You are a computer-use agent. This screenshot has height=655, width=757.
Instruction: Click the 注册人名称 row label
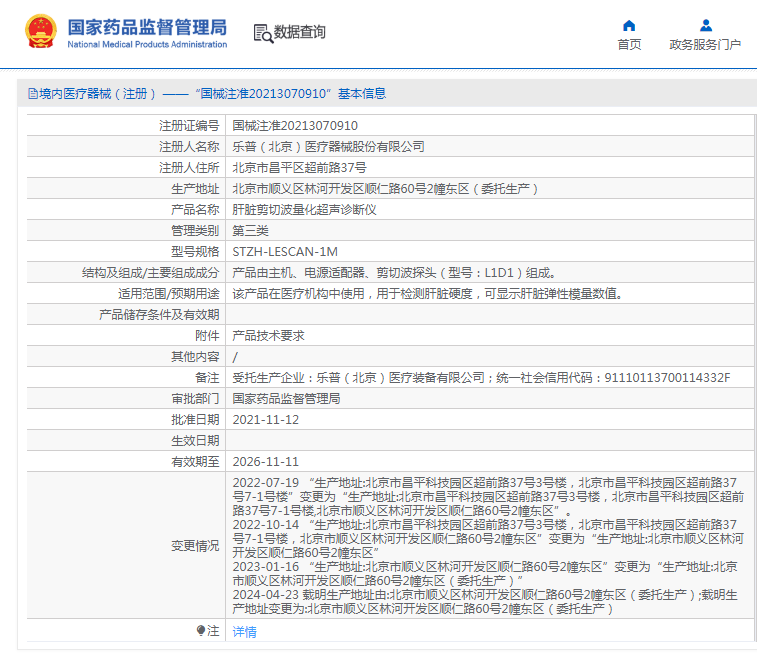click(189, 147)
